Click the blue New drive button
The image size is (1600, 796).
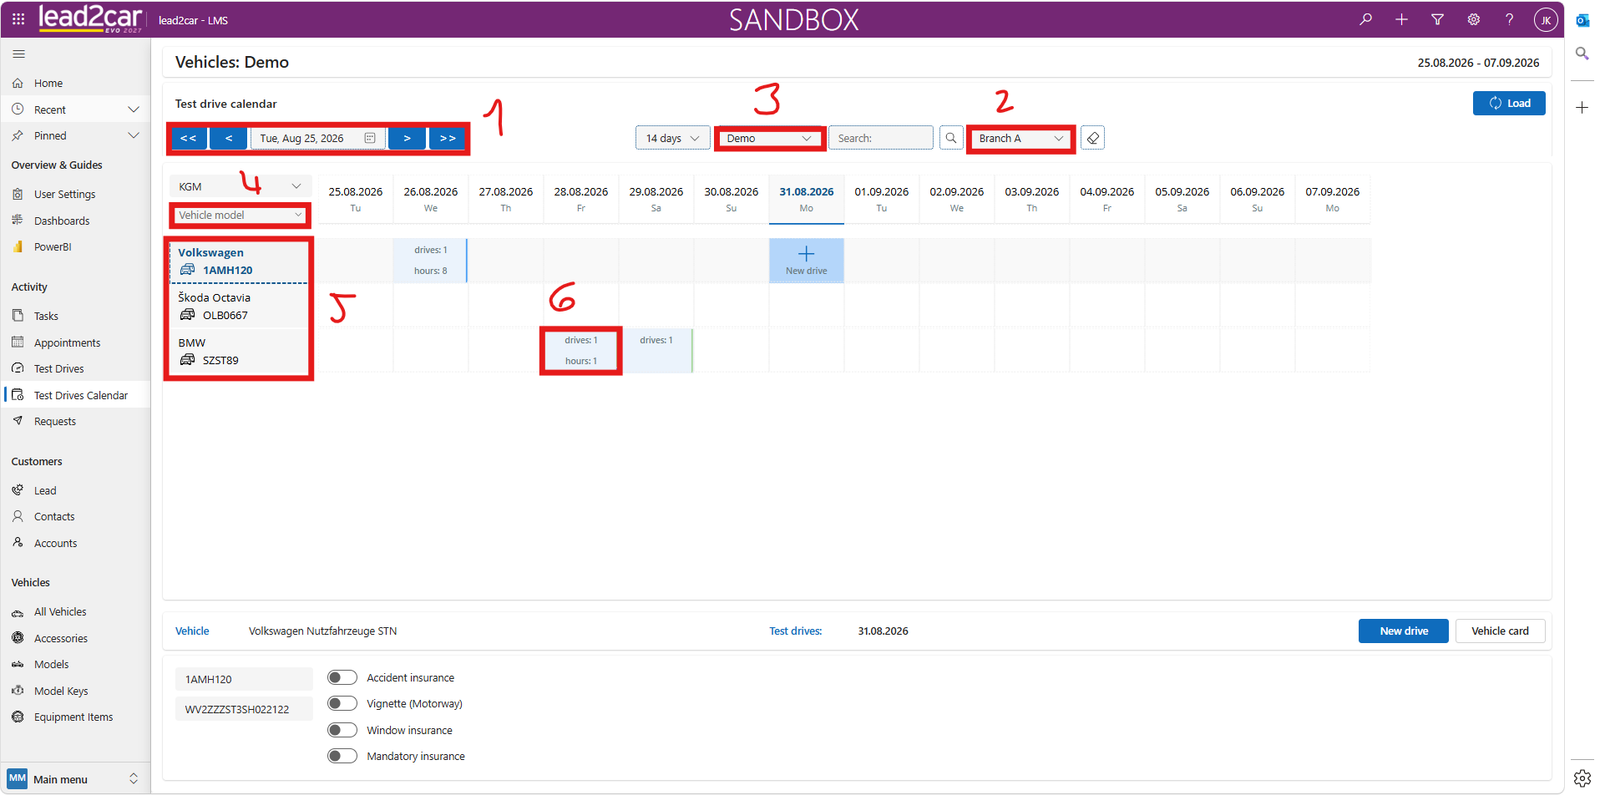(1403, 631)
